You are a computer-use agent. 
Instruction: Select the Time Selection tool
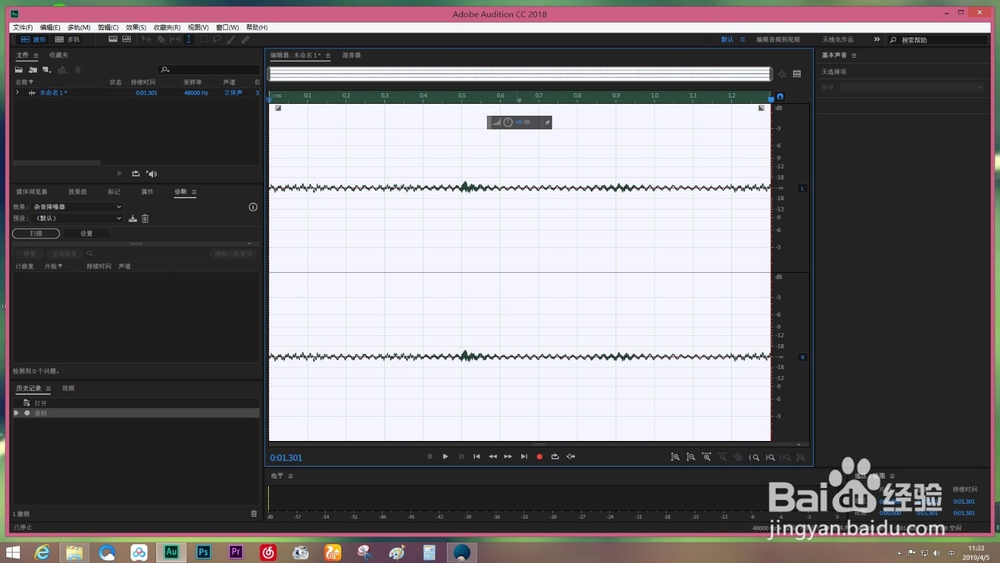tap(189, 40)
